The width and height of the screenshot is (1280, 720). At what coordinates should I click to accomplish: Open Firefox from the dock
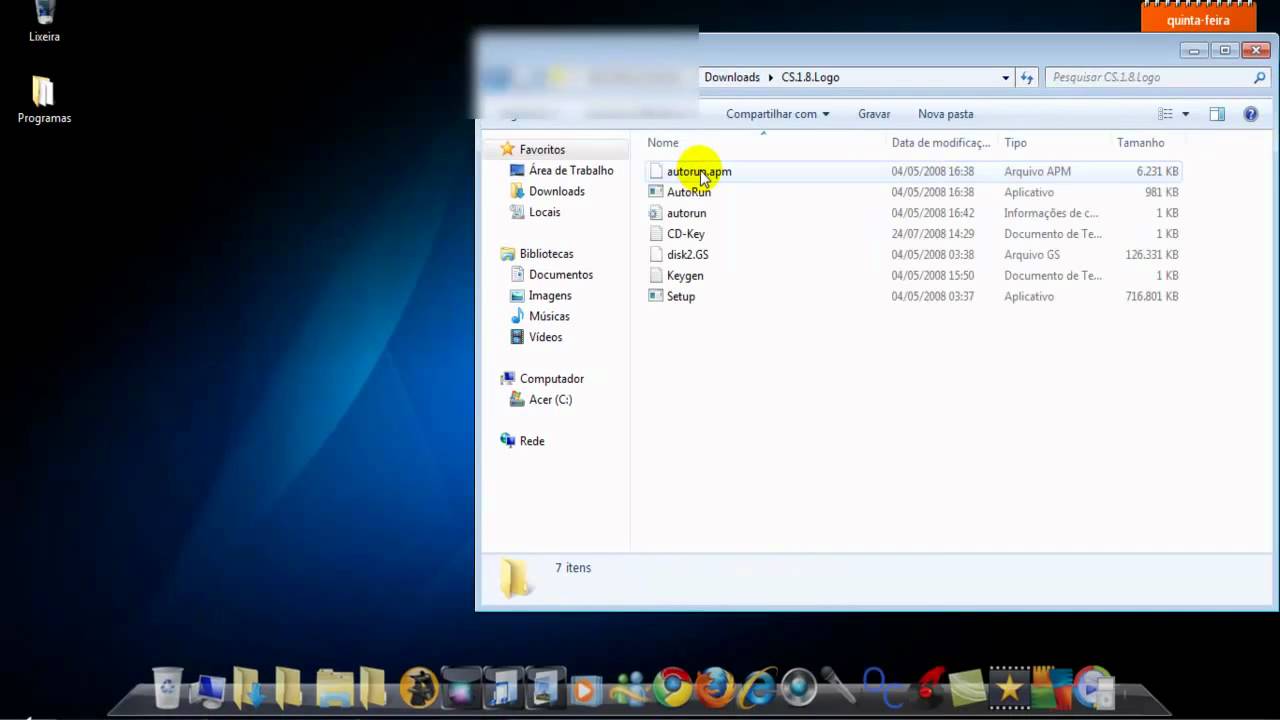(715, 687)
